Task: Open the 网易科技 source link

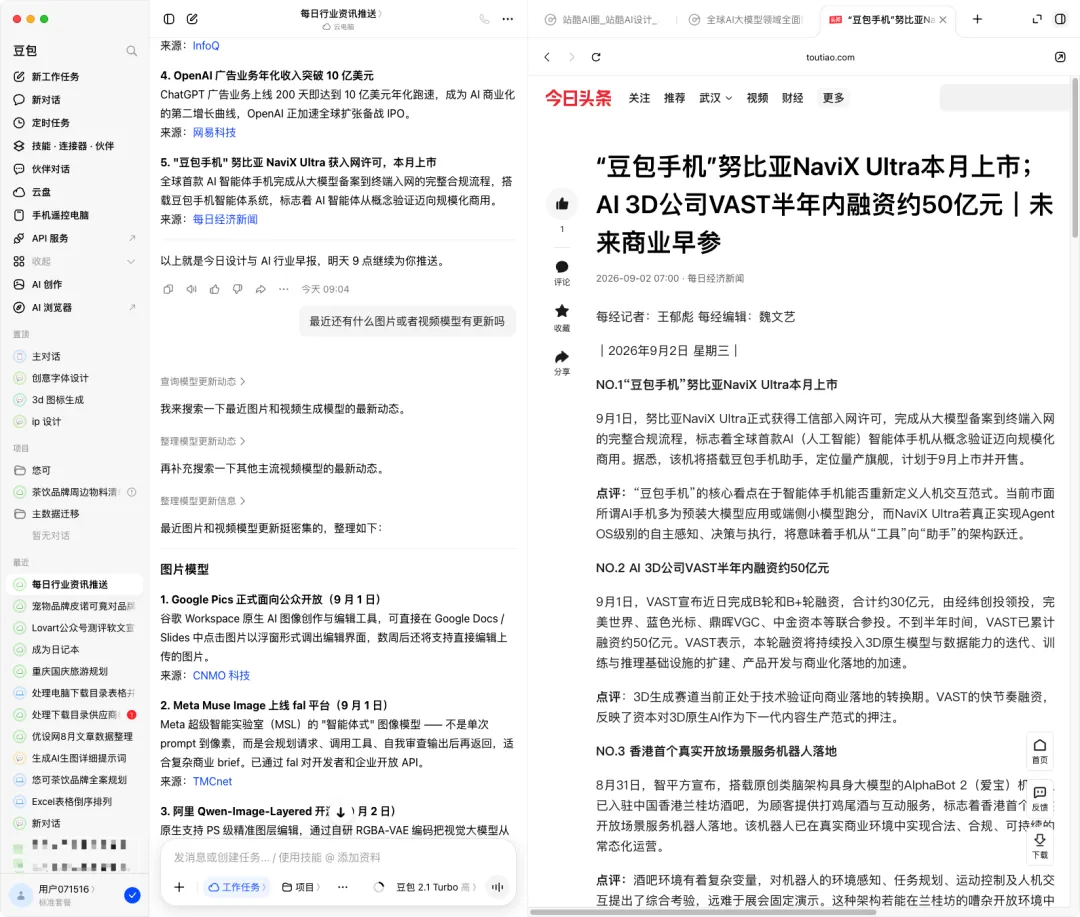Action: (214, 132)
